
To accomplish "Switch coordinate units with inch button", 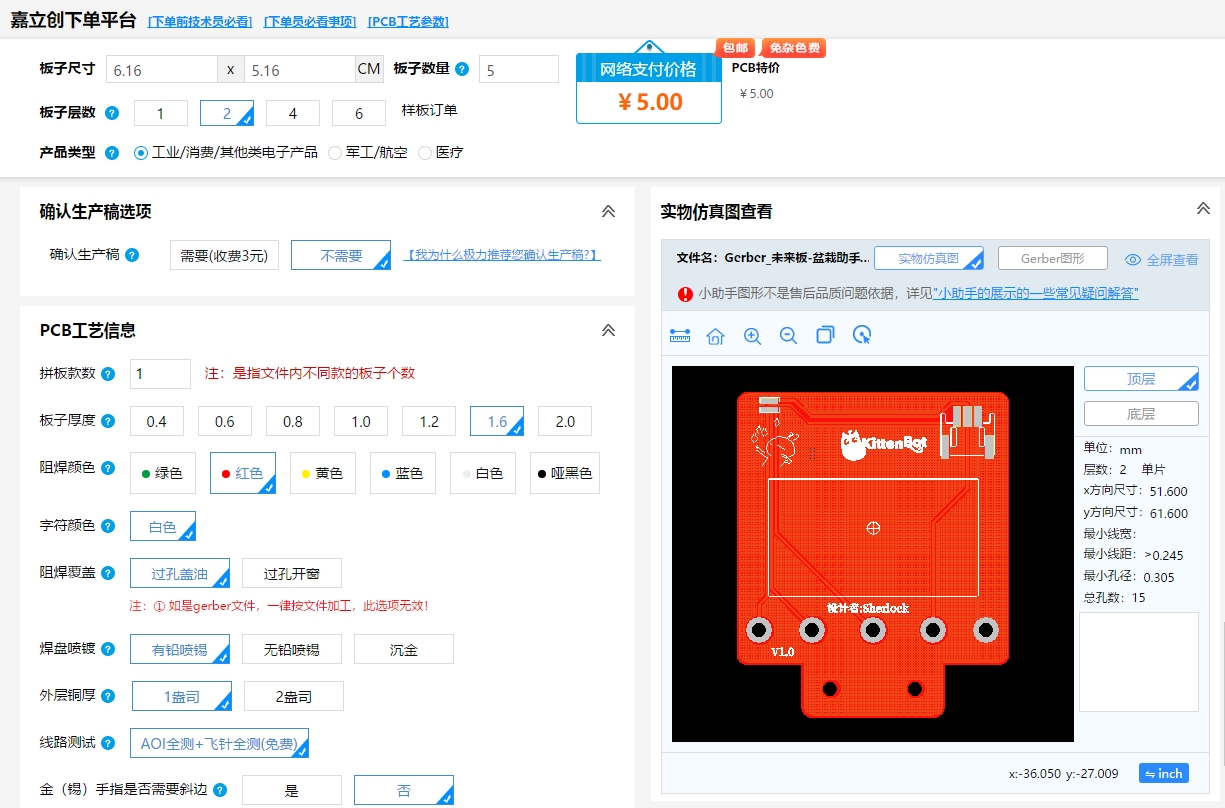I will 1164,774.
